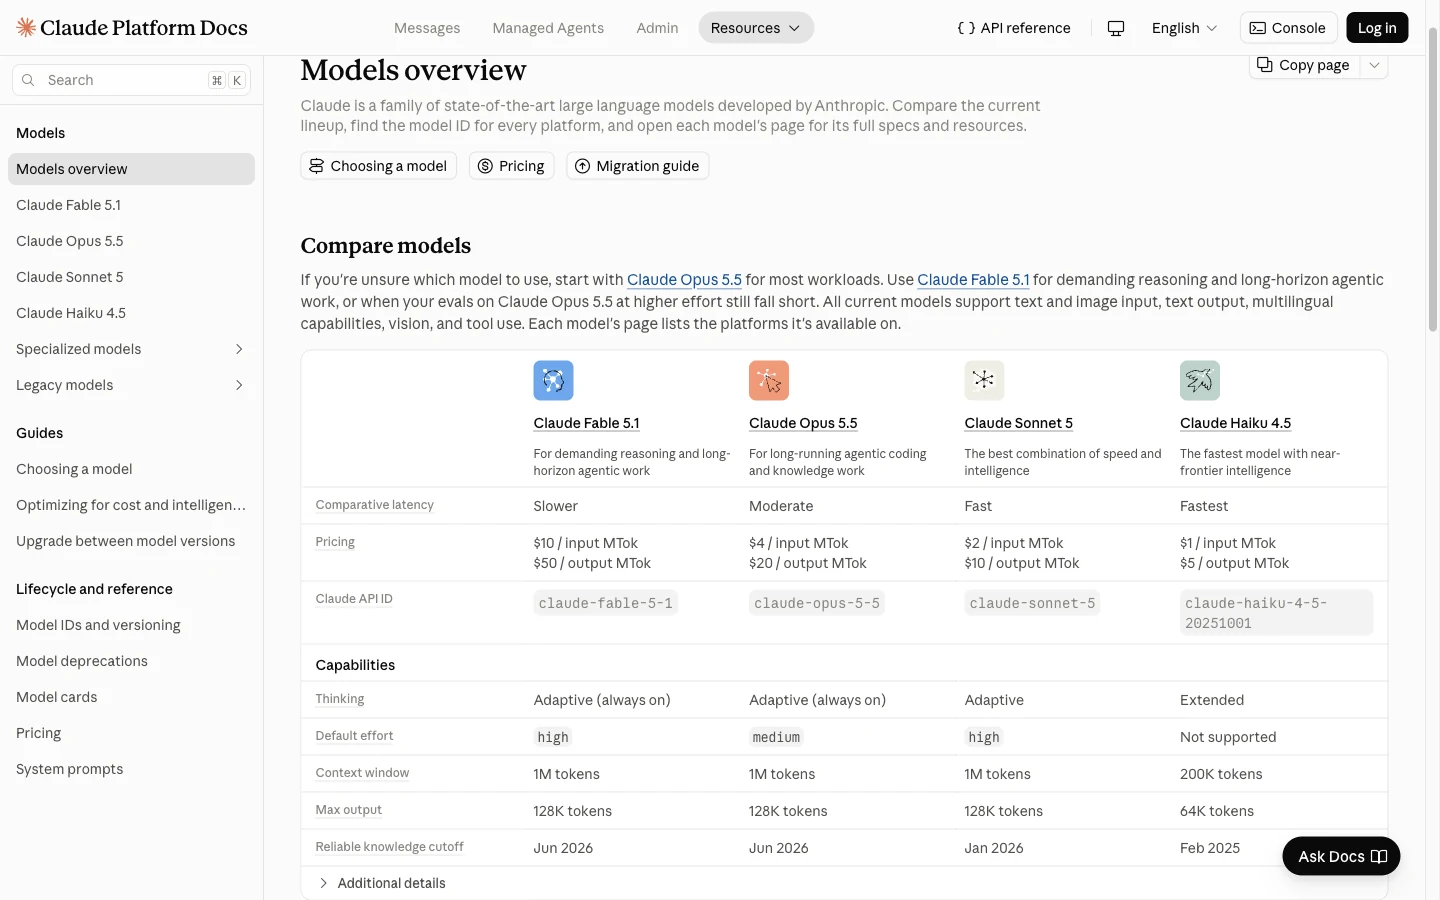Click the Console button

coord(1288,28)
